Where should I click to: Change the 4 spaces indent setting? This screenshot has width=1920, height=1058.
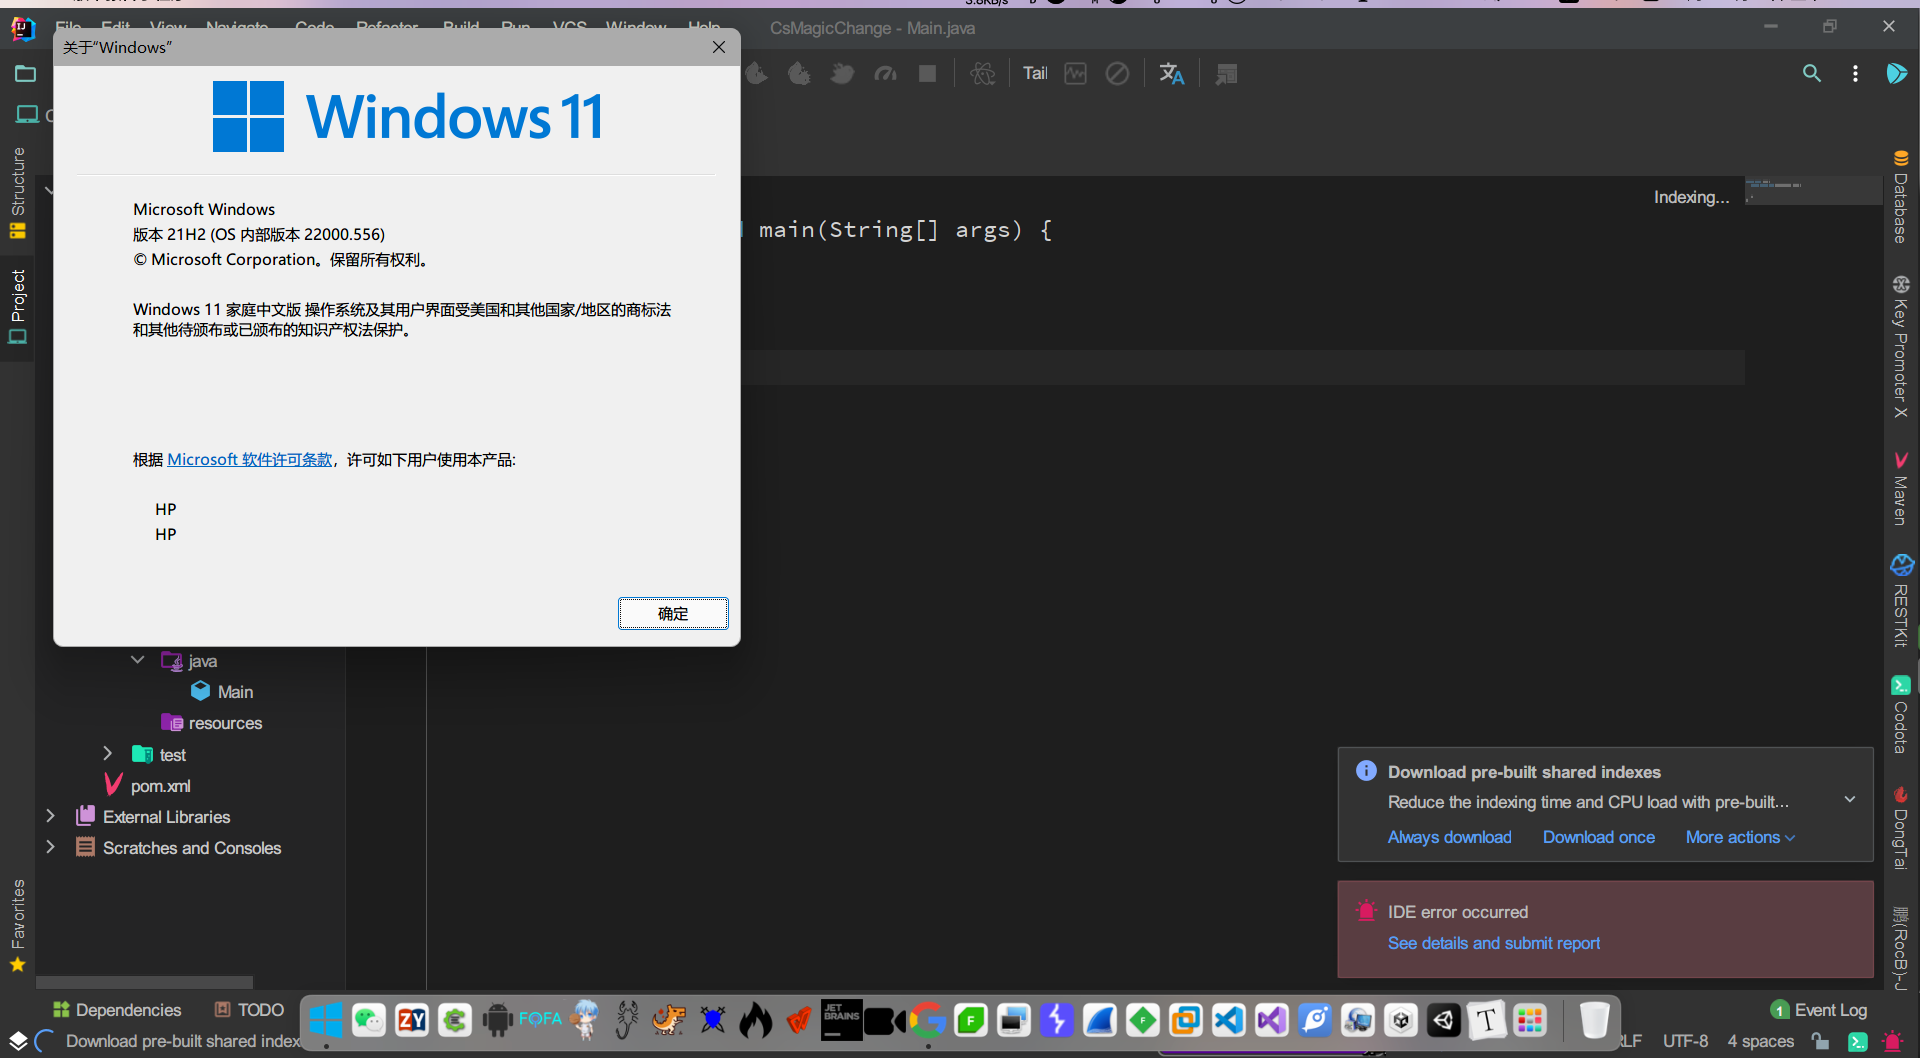pyautogui.click(x=1760, y=1041)
